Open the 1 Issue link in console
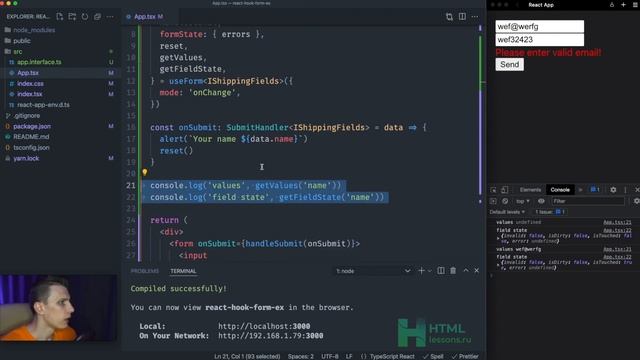Screen dimensions: 640x360 pos(549,212)
